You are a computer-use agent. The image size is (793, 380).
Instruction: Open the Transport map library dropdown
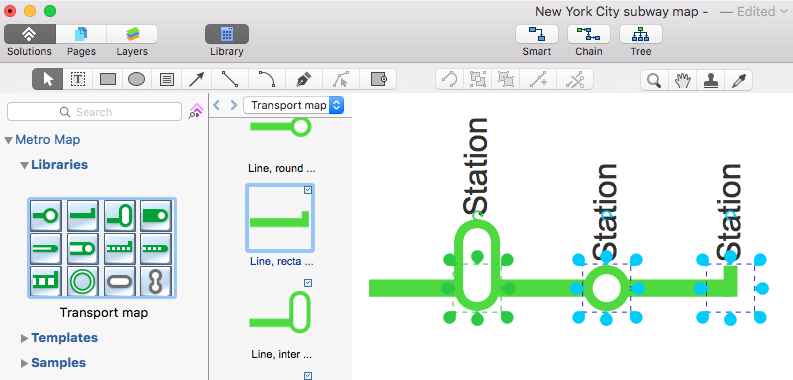294,105
